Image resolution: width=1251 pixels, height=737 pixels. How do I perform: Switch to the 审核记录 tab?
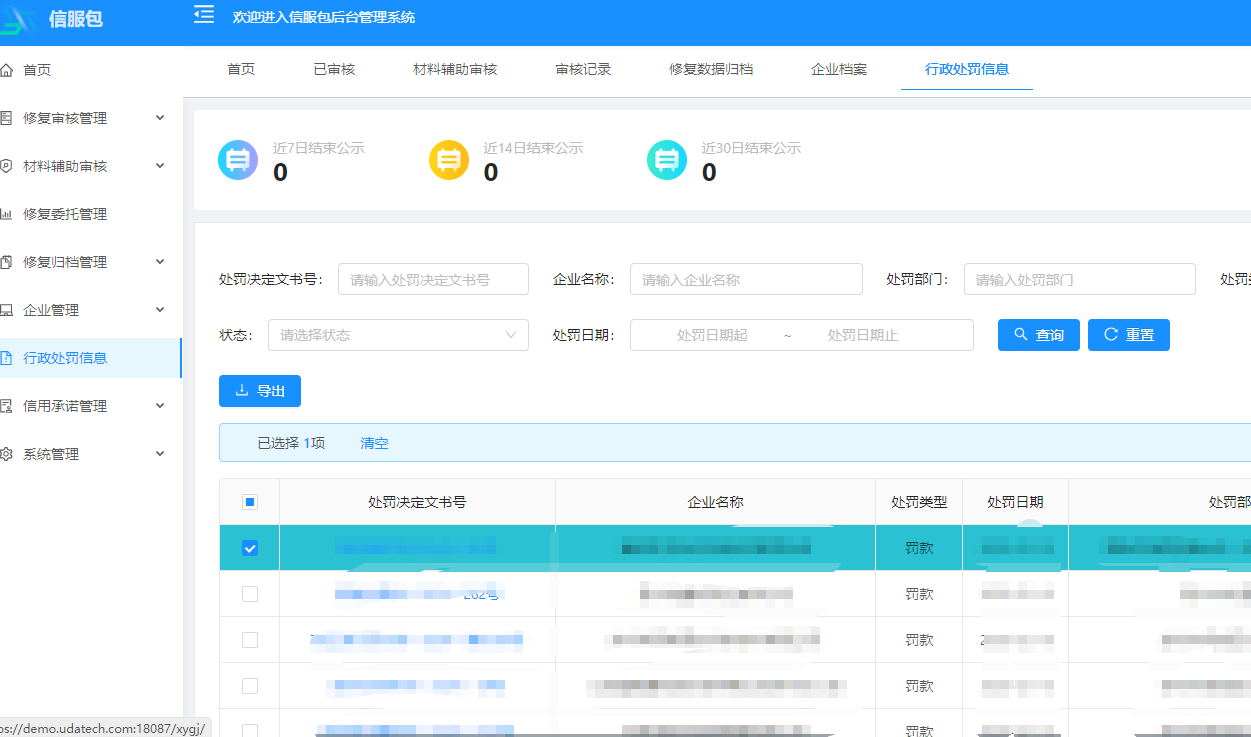click(583, 70)
